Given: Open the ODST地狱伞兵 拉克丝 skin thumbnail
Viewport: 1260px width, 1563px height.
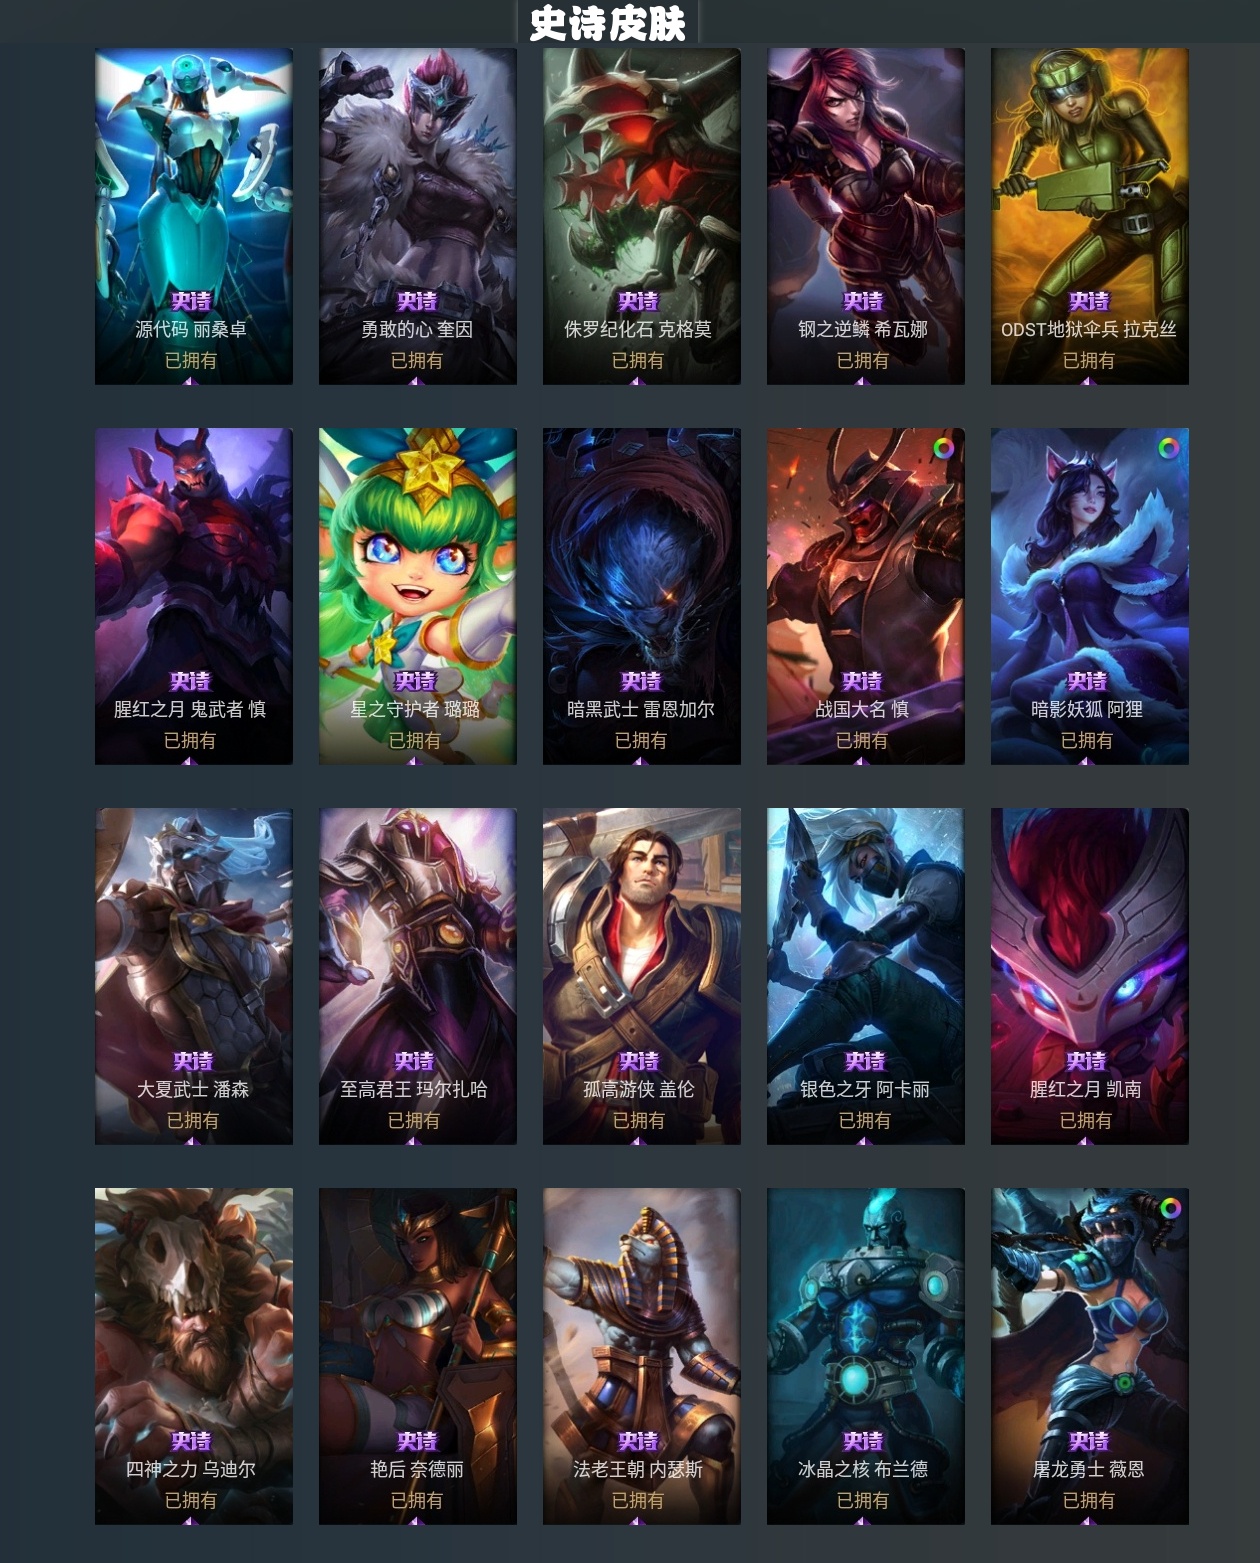Looking at the screenshot, I should coord(1090,216).
